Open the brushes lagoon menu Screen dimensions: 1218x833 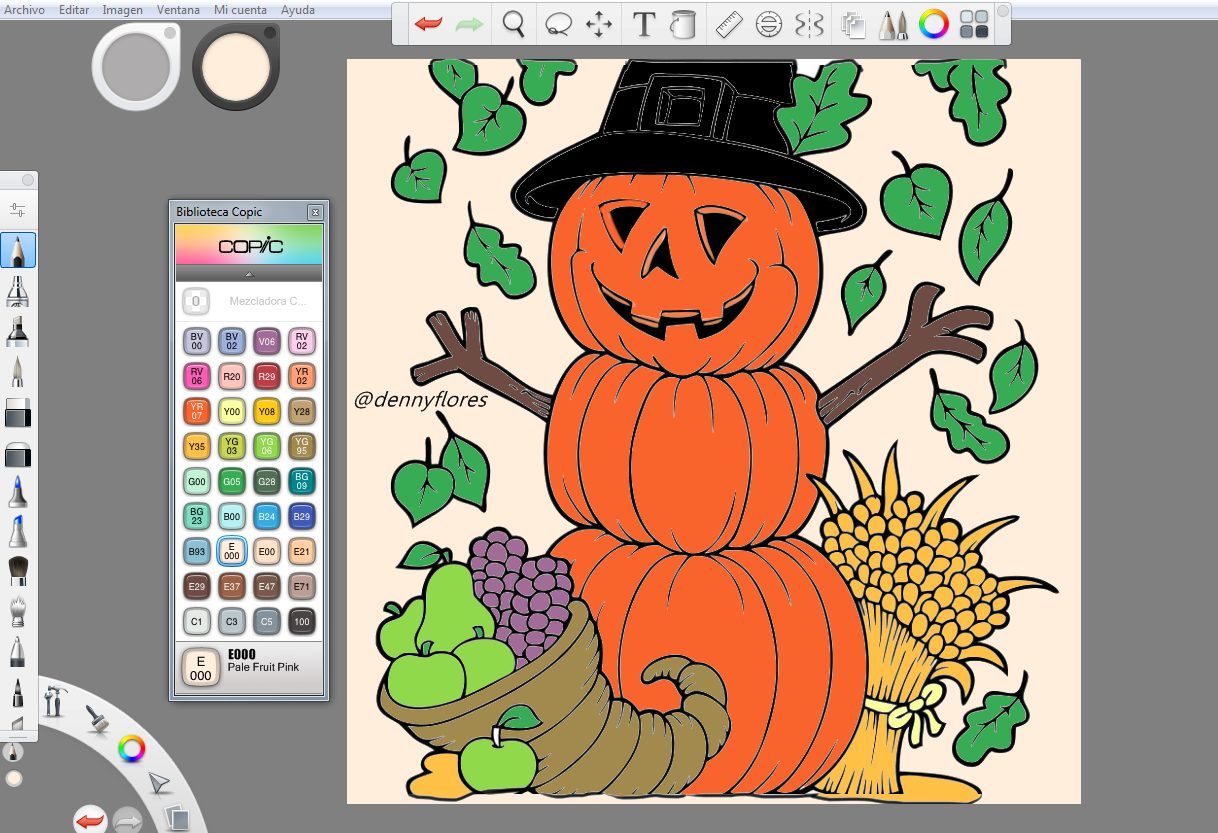click(96, 719)
